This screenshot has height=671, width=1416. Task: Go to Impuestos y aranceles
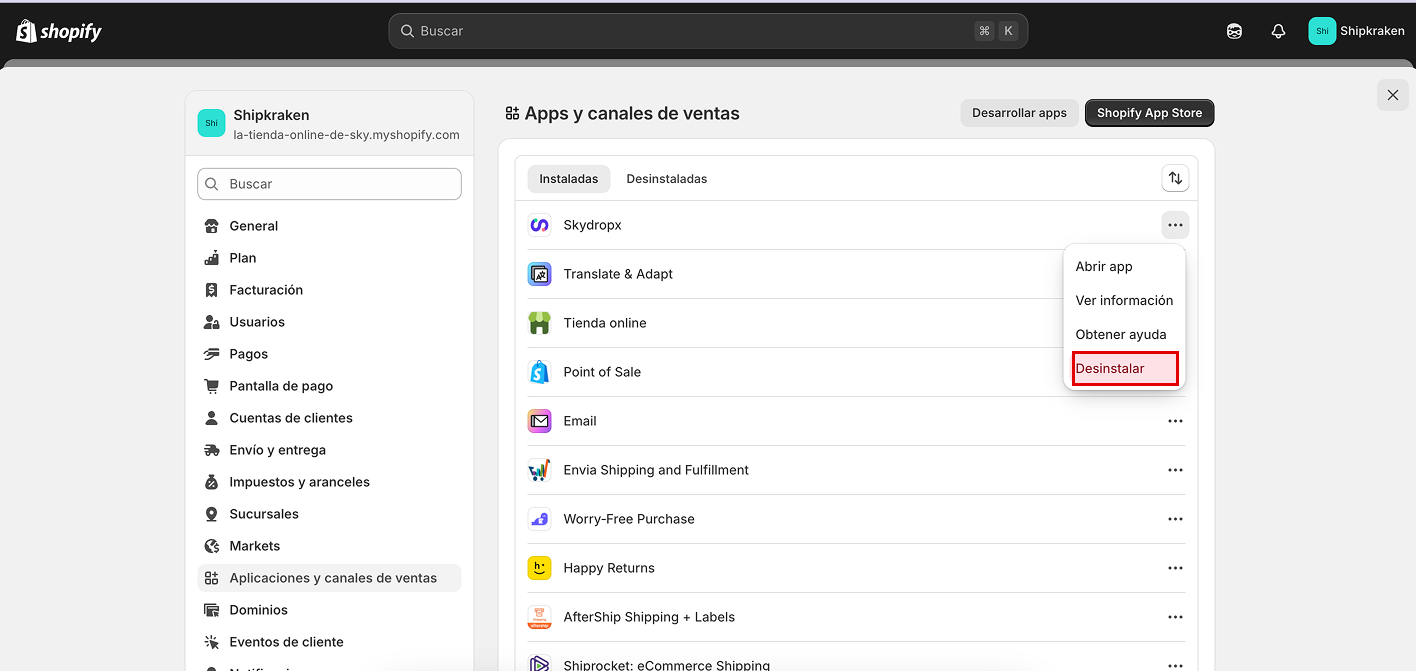pyautogui.click(x=329, y=482)
